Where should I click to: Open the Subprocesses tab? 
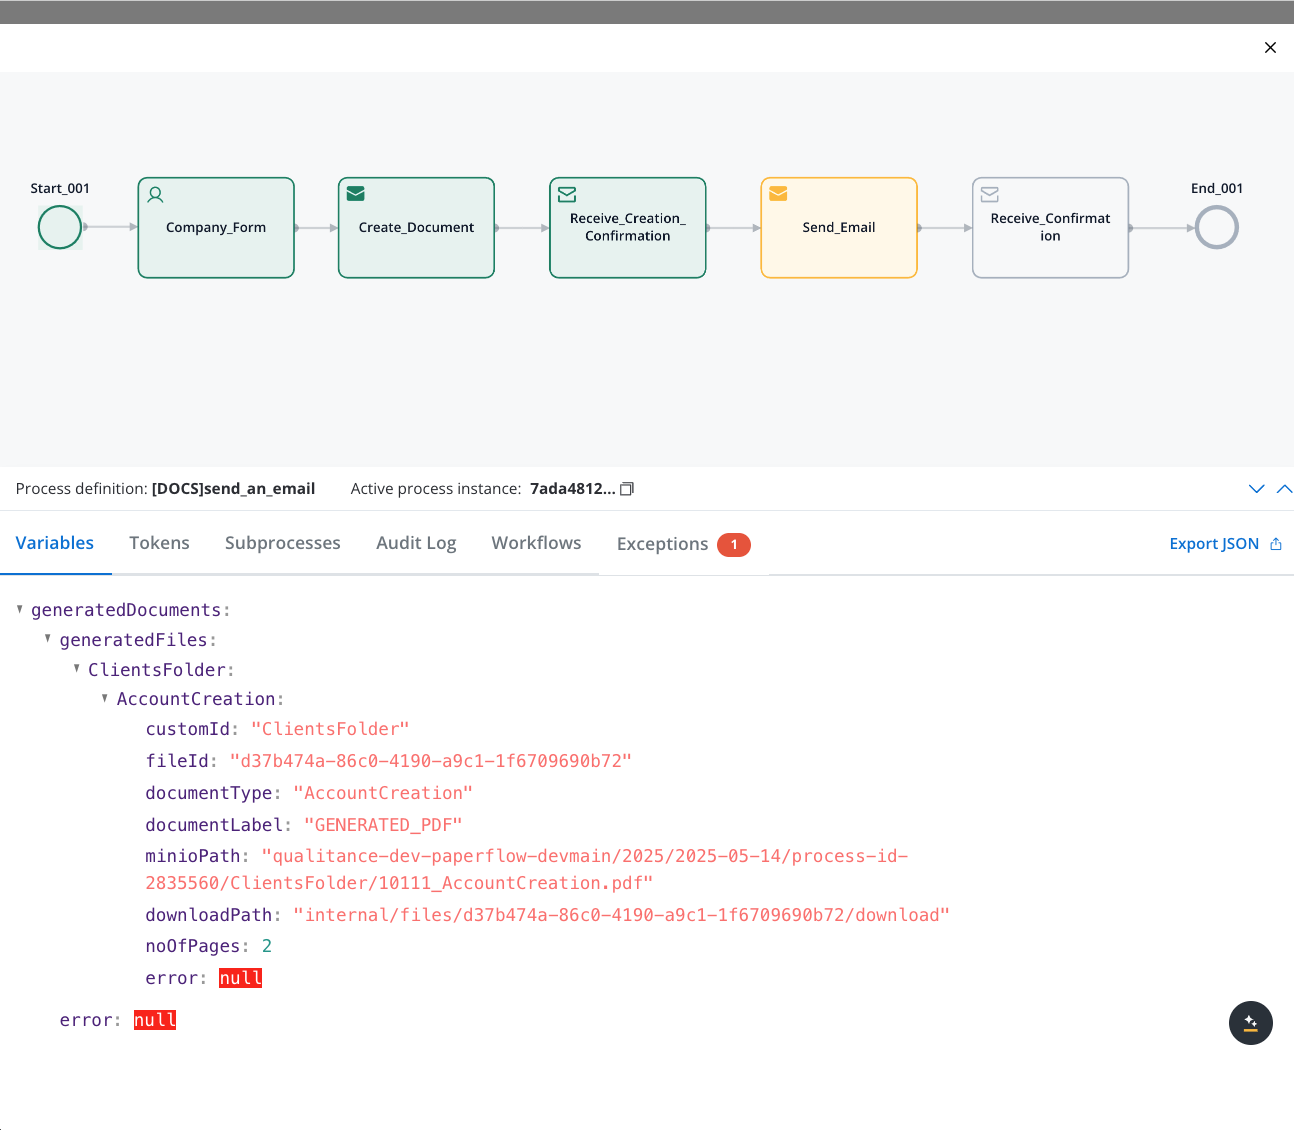coord(283,543)
